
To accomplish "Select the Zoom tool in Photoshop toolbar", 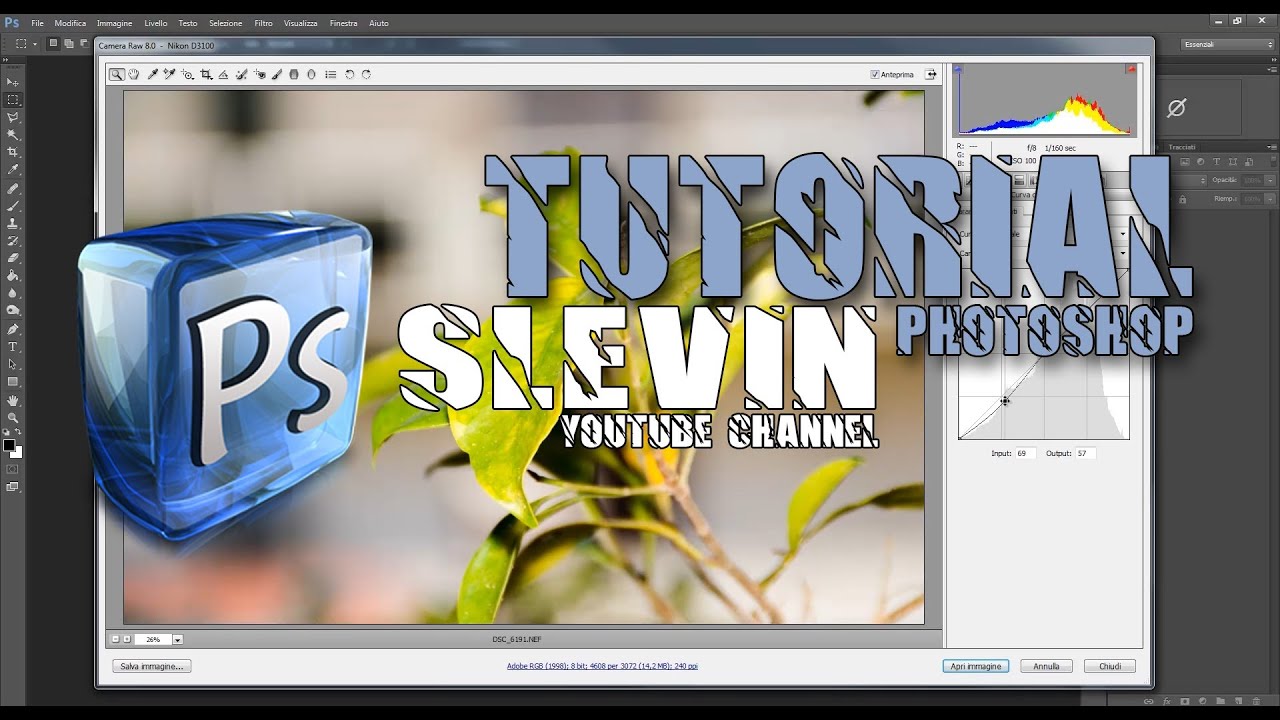I will tap(13, 417).
